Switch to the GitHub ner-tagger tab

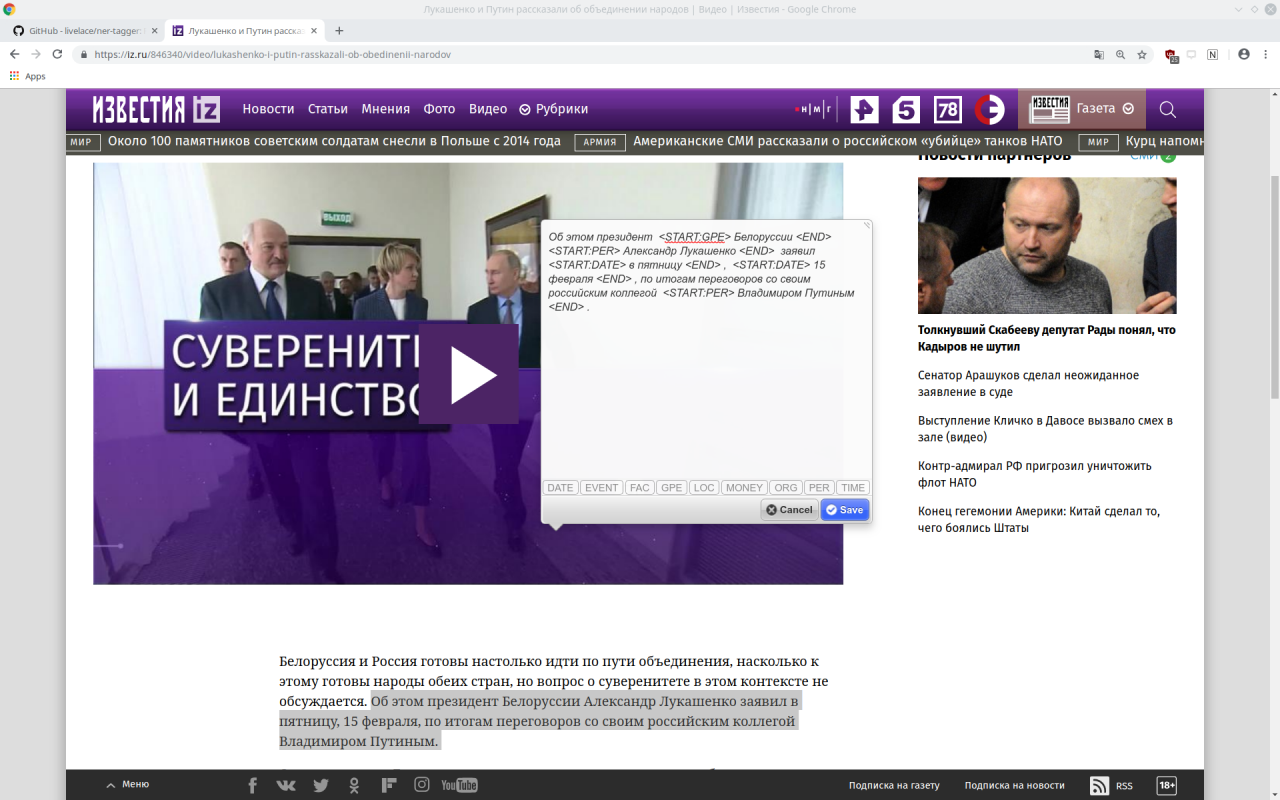pos(85,30)
